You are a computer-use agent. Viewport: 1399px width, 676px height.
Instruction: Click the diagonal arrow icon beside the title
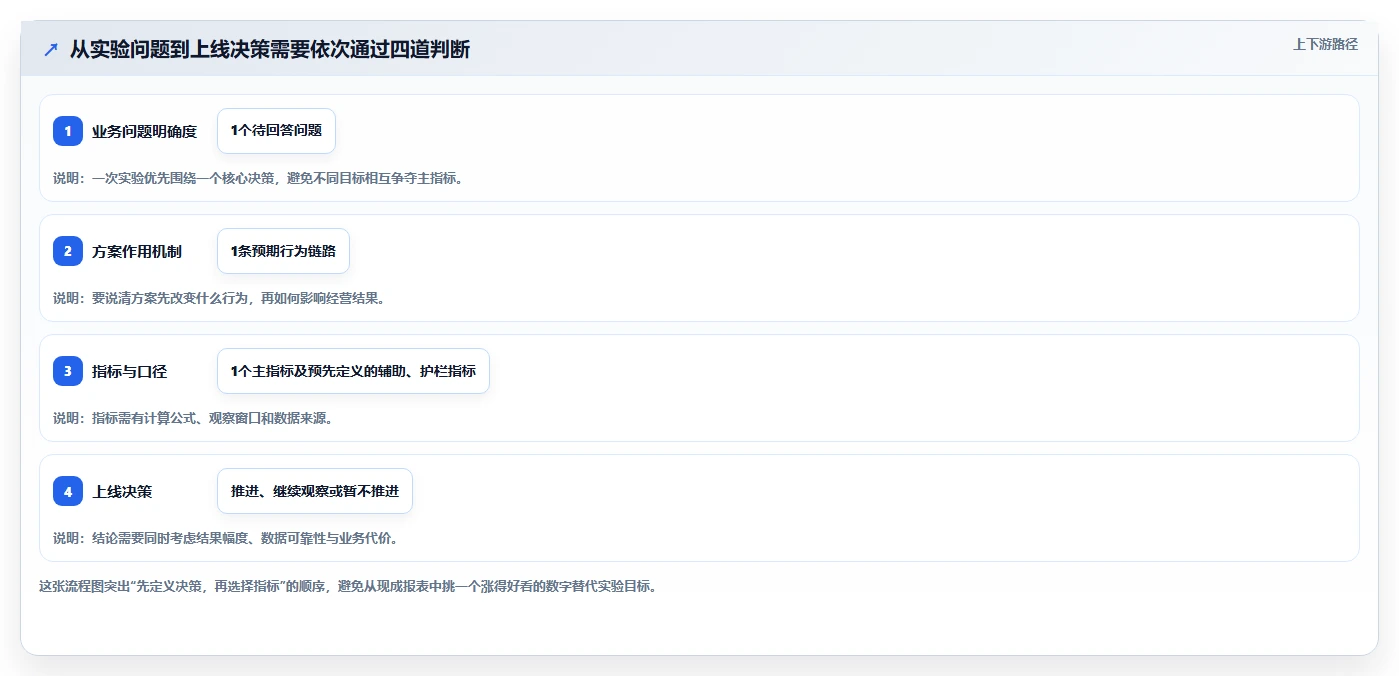(x=51, y=49)
